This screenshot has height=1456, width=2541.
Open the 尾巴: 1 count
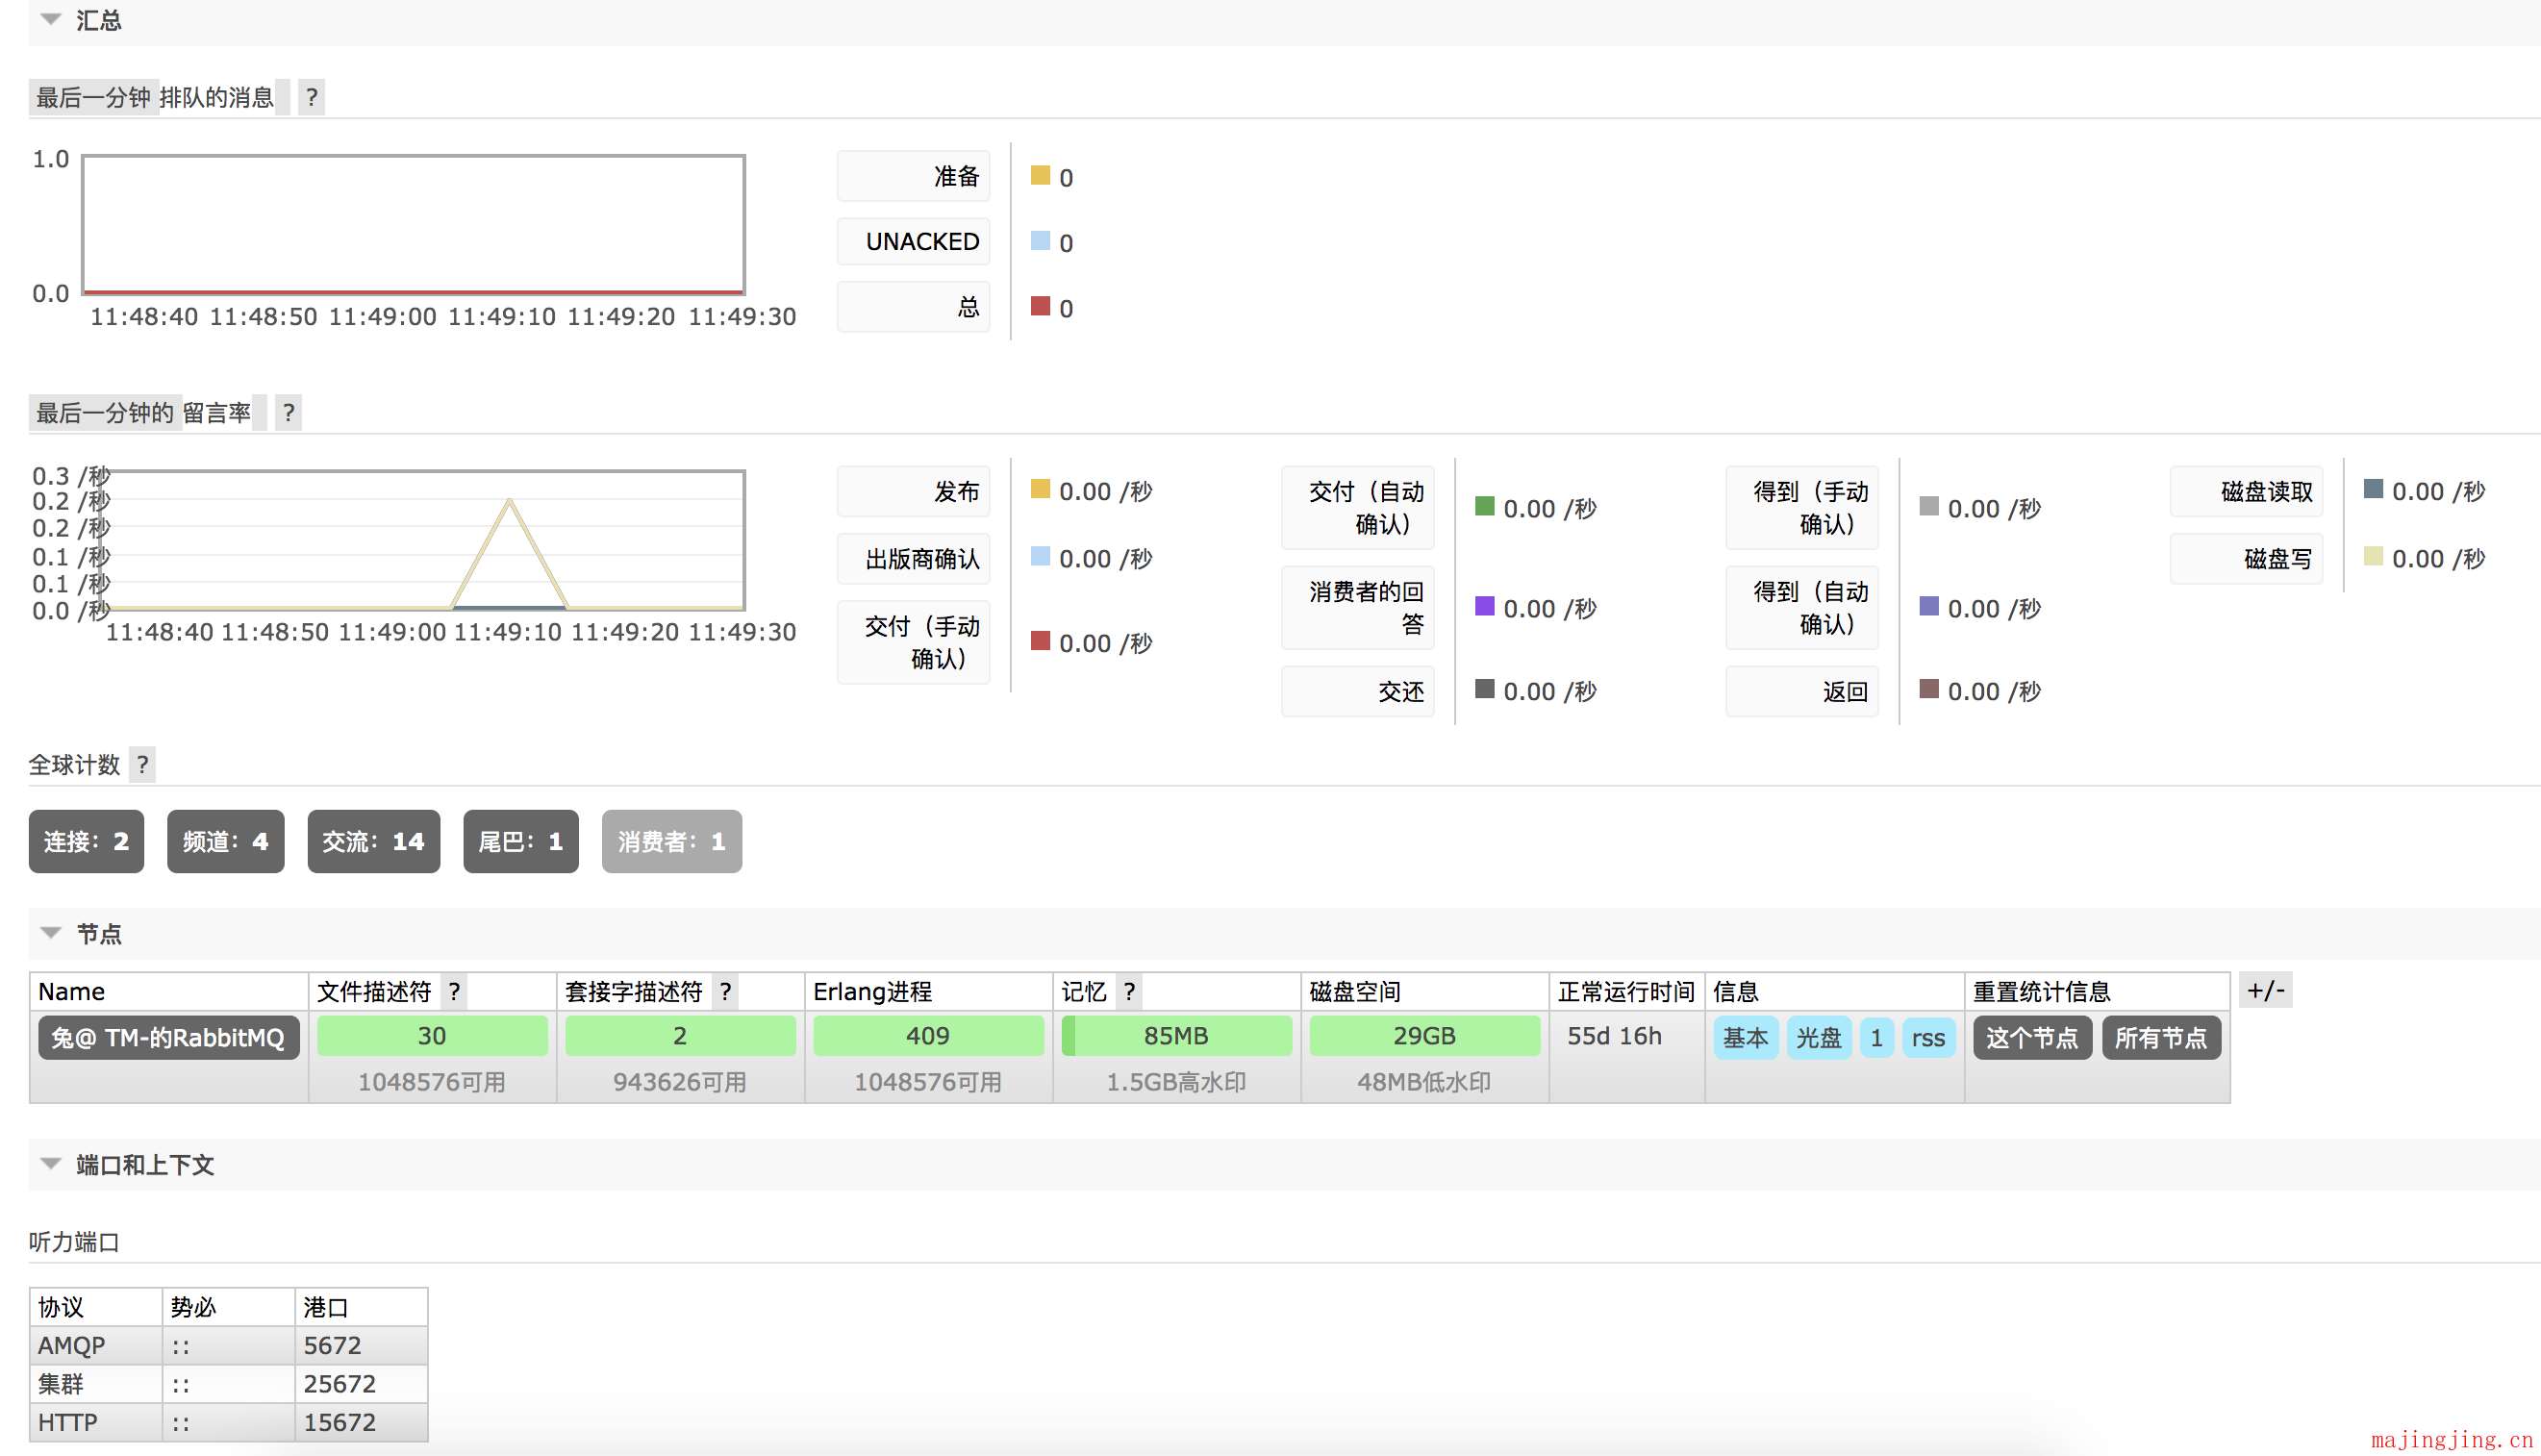(521, 842)
